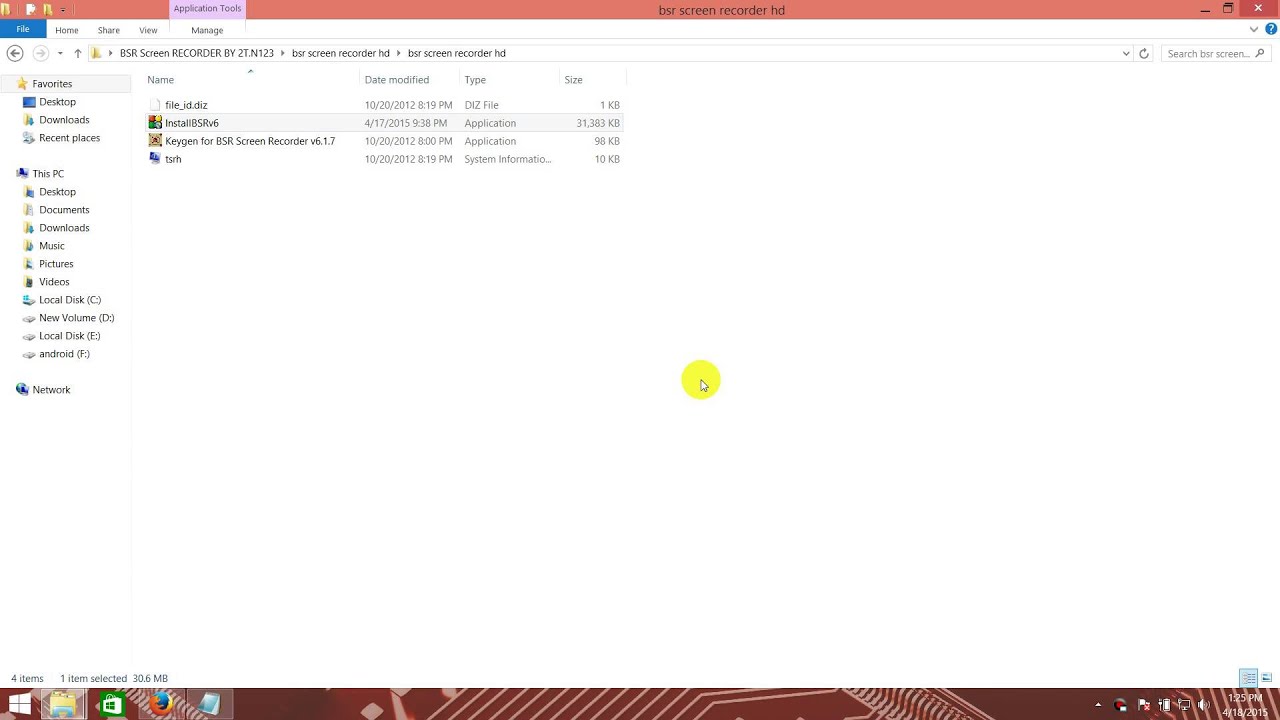Select the Manage tab under Application Tools

pyautogui.click(x=207, y=30)
